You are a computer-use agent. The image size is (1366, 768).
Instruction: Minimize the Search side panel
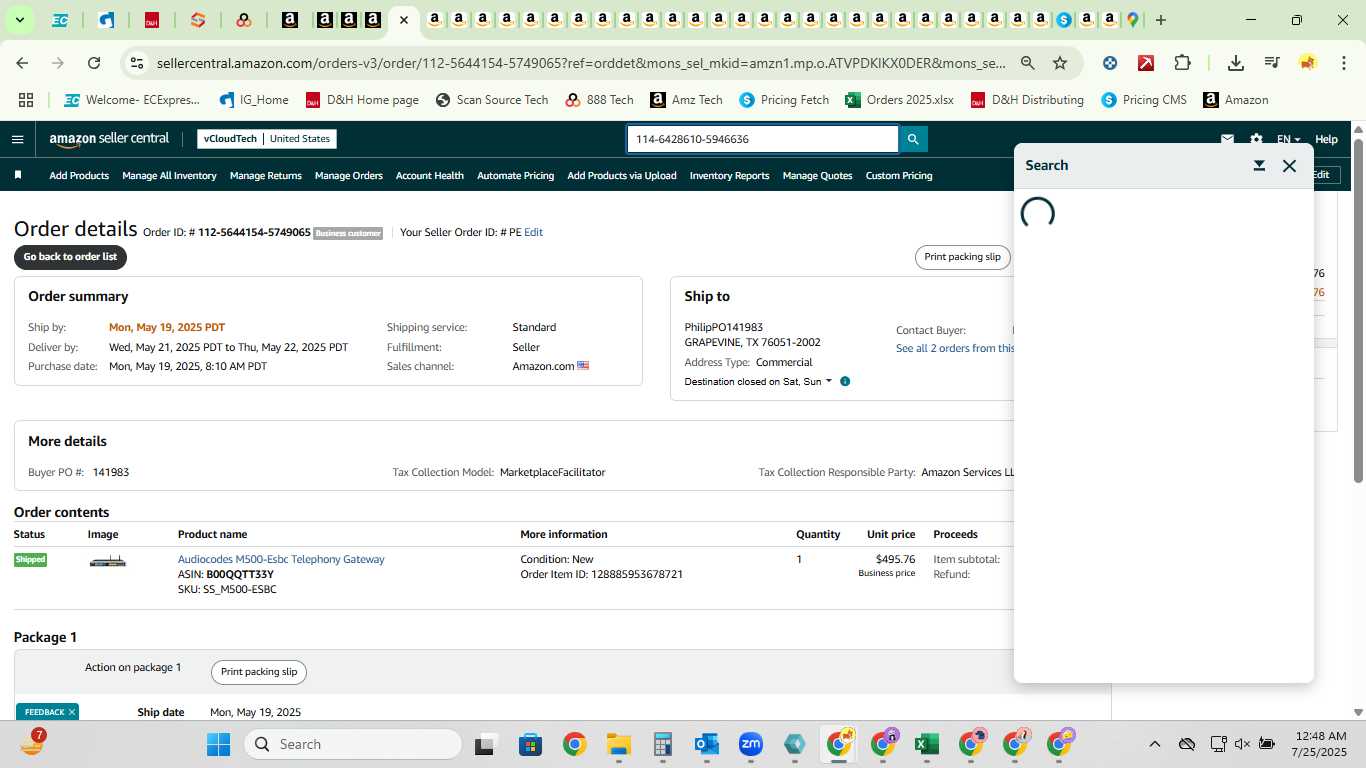1260,166
